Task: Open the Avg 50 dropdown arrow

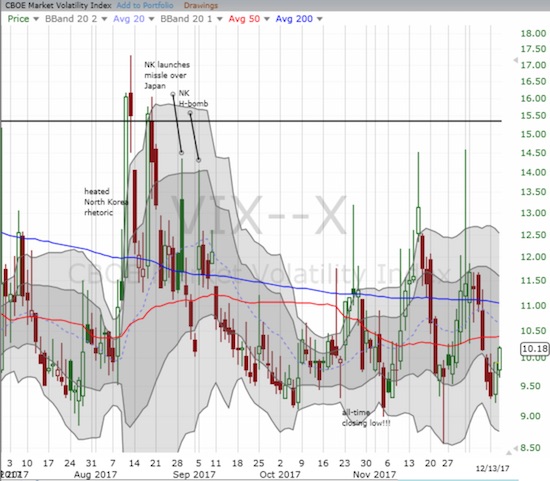Action: coord(267,19)
